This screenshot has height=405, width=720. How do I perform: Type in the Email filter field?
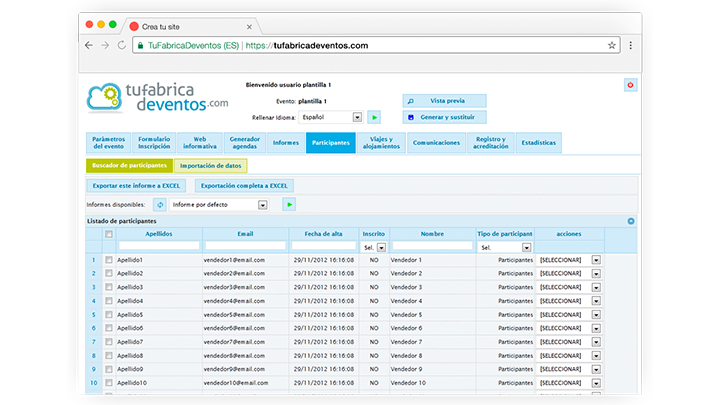pos(245,246)
